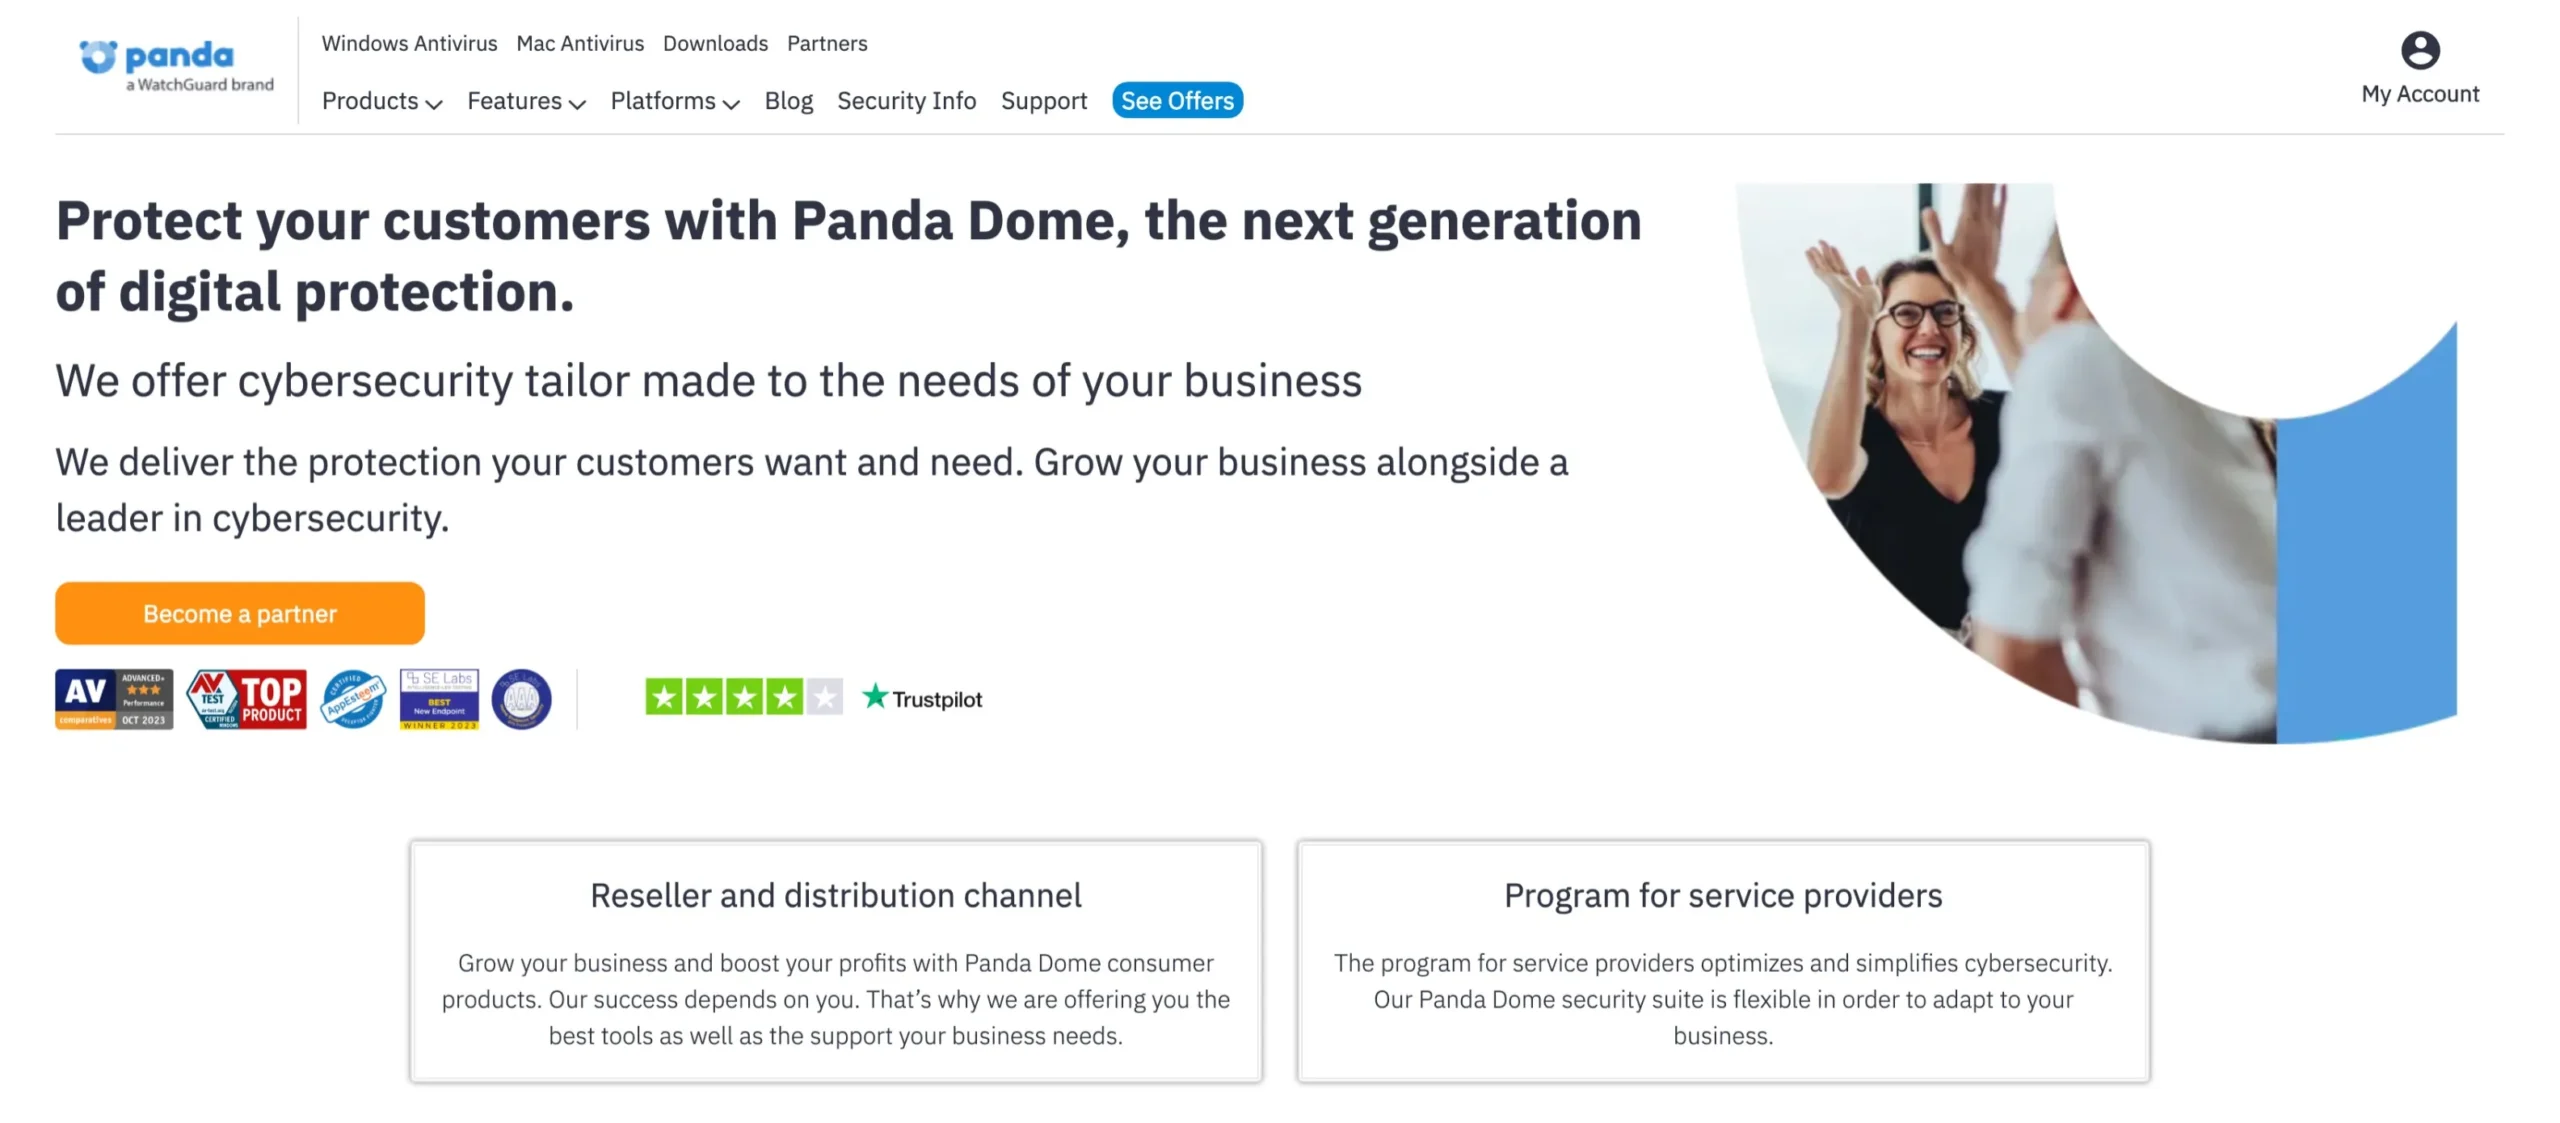Go to the Security Info page
2560x1123 pixels.
pyautogui.click(x=906, y=101)
